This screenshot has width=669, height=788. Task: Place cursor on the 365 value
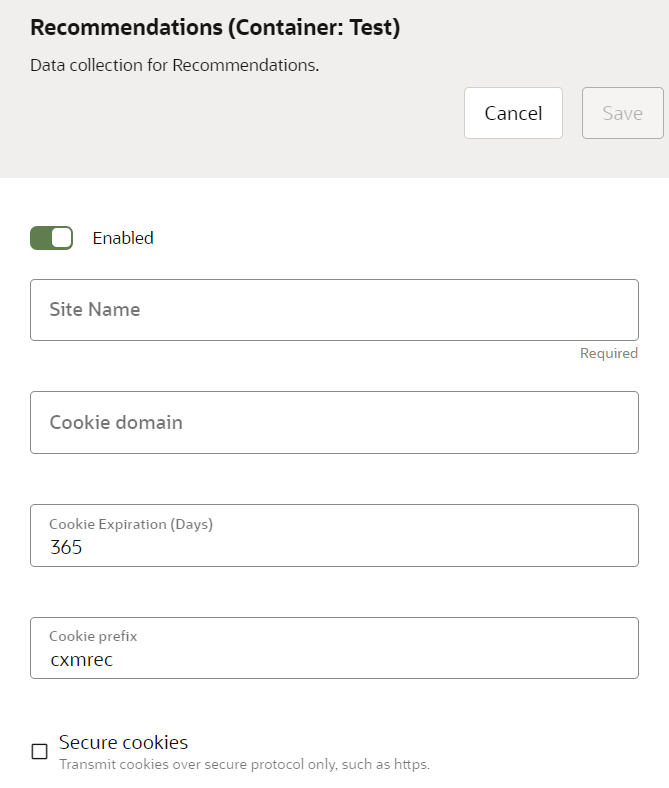coord(66,548)
